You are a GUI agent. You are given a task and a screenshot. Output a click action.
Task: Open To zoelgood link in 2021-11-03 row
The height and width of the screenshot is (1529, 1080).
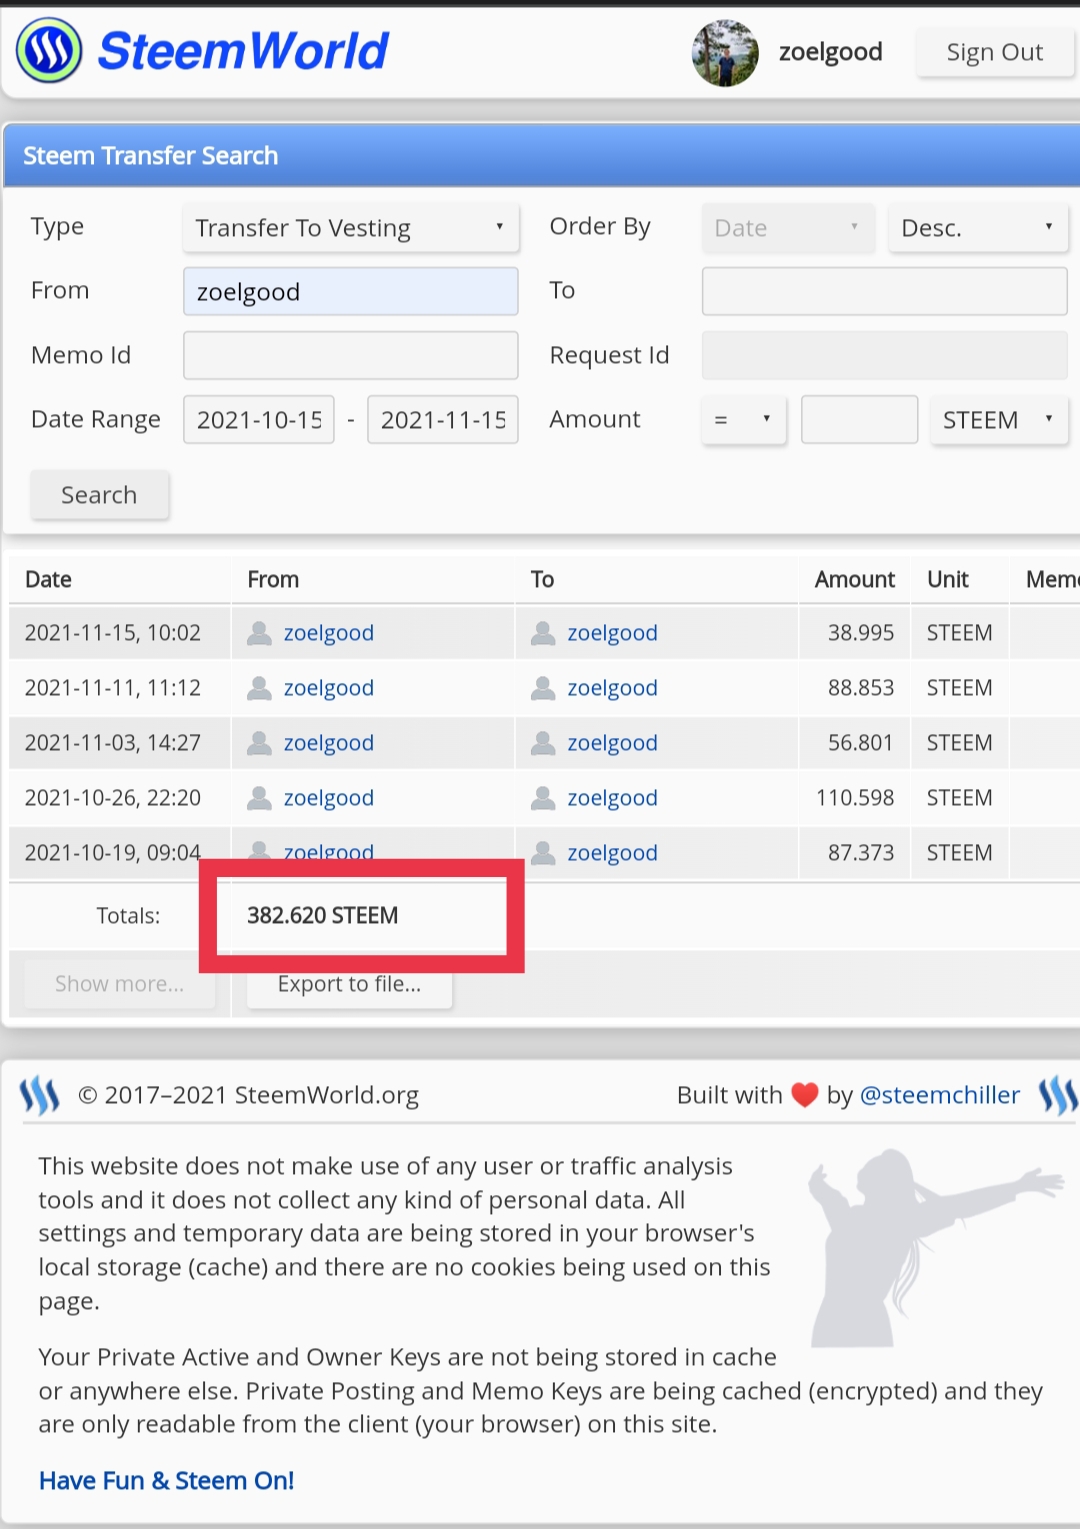pyautogui.click(x=612, y=743)
